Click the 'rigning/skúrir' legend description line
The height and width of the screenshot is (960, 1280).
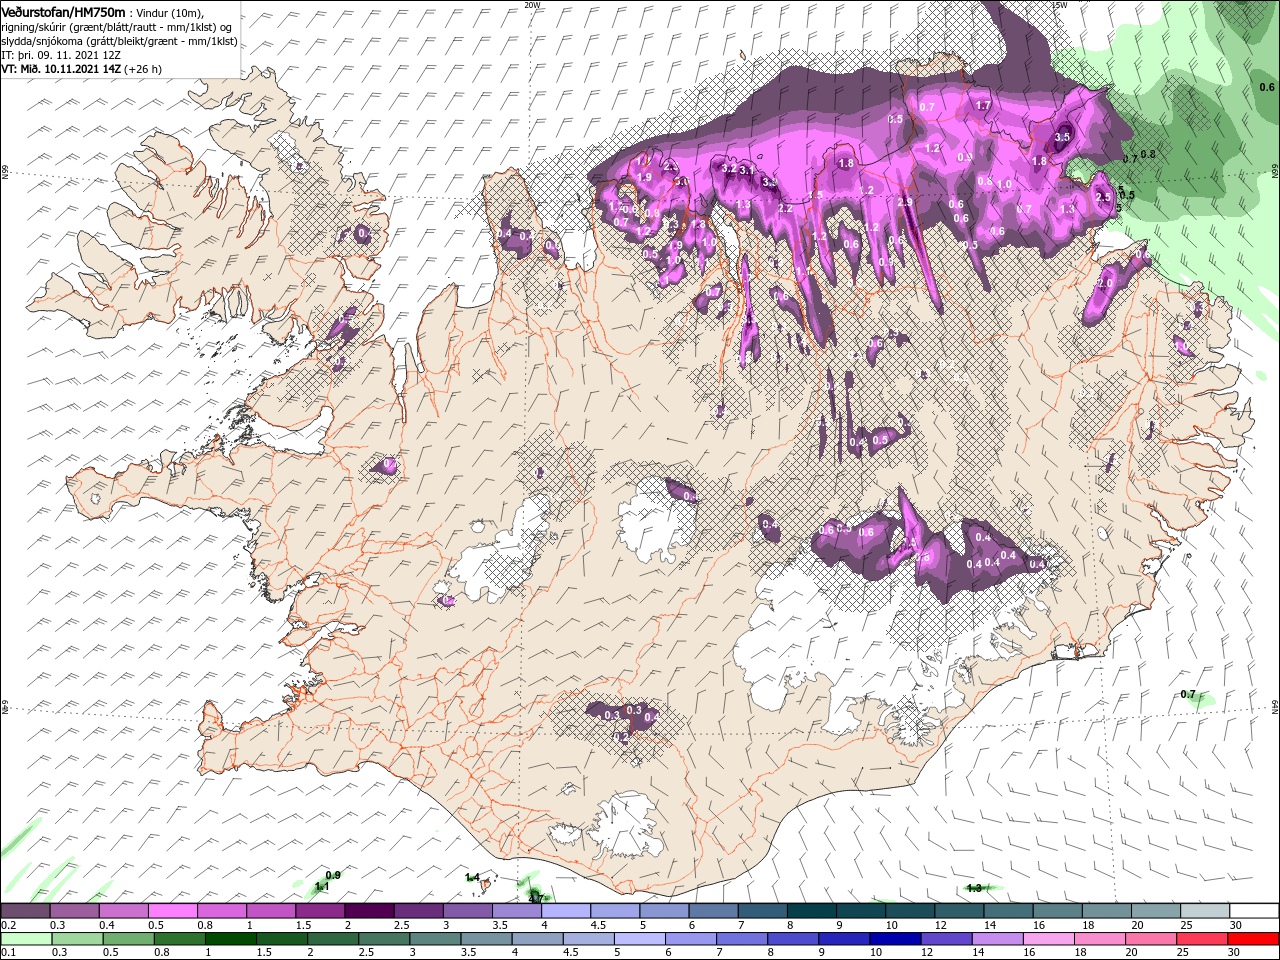pos(117,26)
